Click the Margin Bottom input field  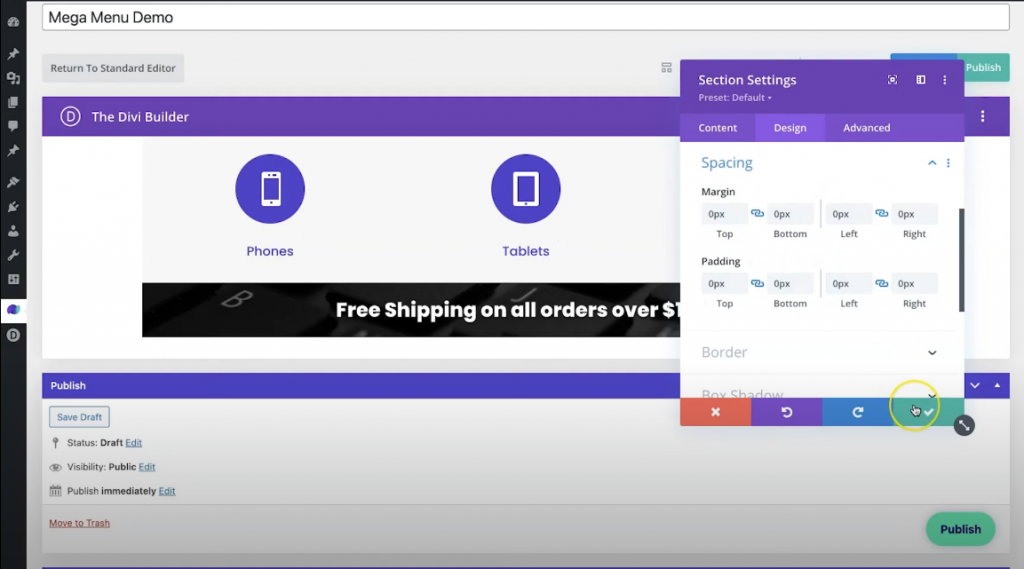point(790,214)
